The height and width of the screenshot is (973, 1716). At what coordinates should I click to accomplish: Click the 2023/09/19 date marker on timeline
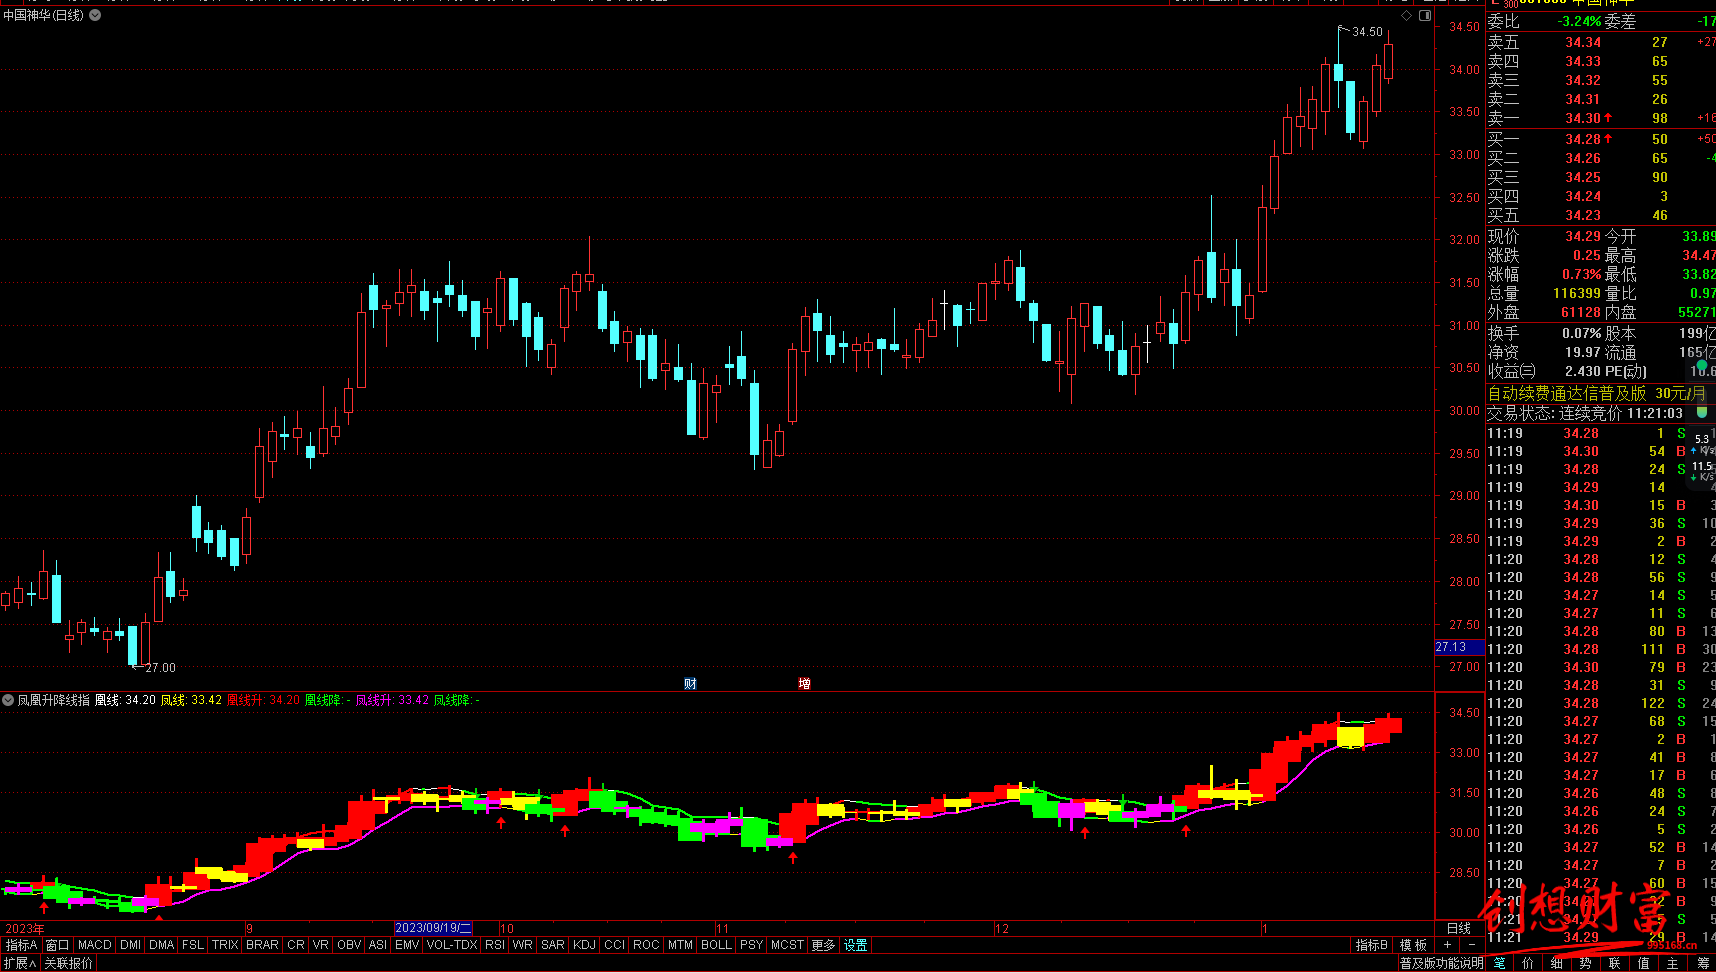pyautogui.click(x=434, y=928)
